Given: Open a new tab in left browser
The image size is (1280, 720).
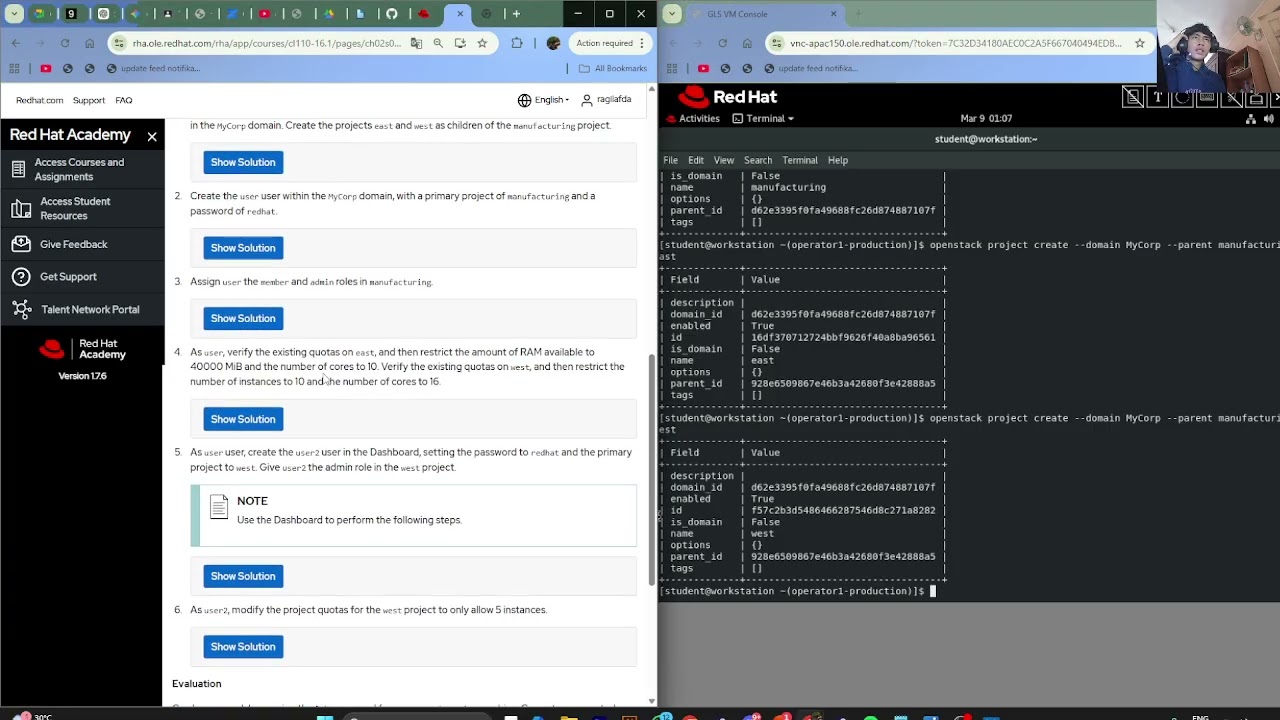Looking at the screenshot, I should (x=516, y=14).
